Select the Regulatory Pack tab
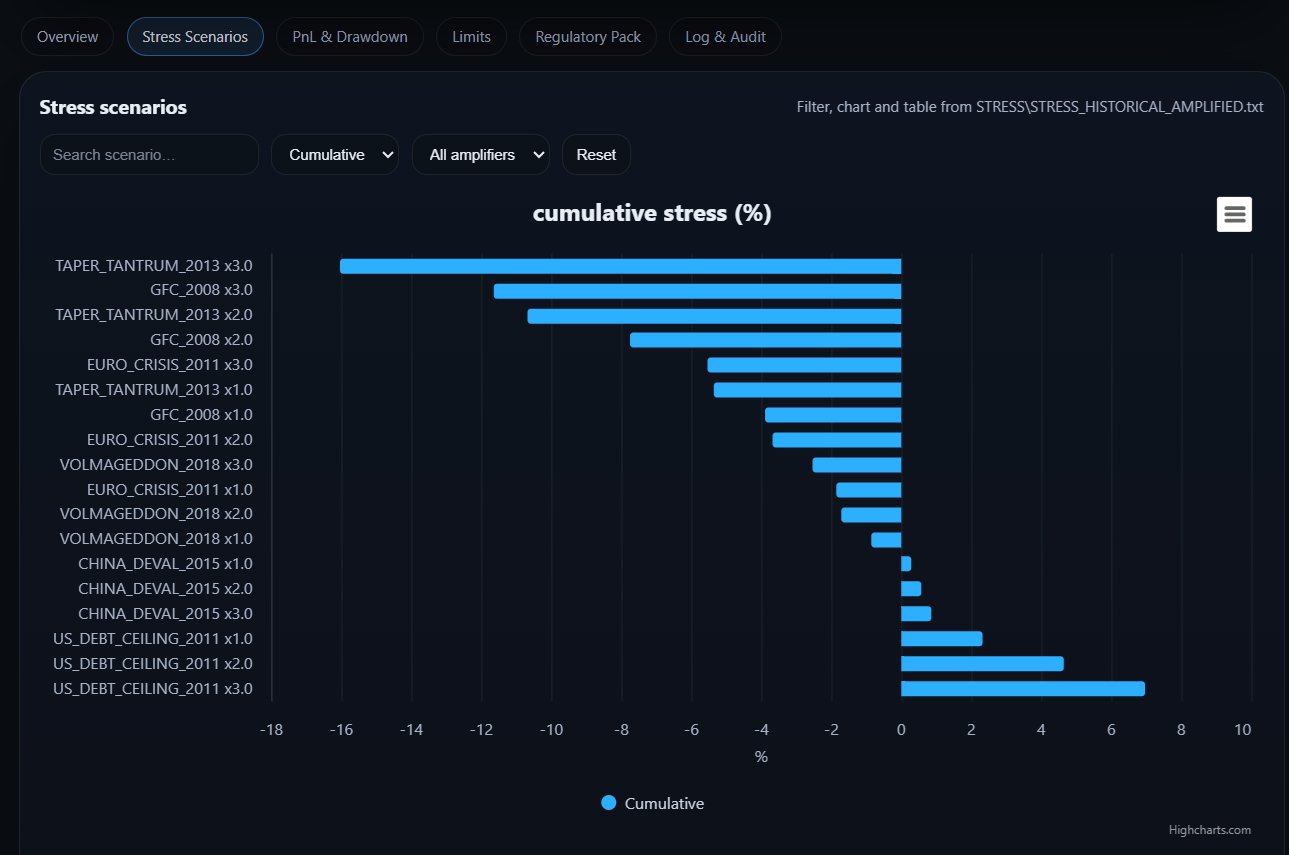 587,37
